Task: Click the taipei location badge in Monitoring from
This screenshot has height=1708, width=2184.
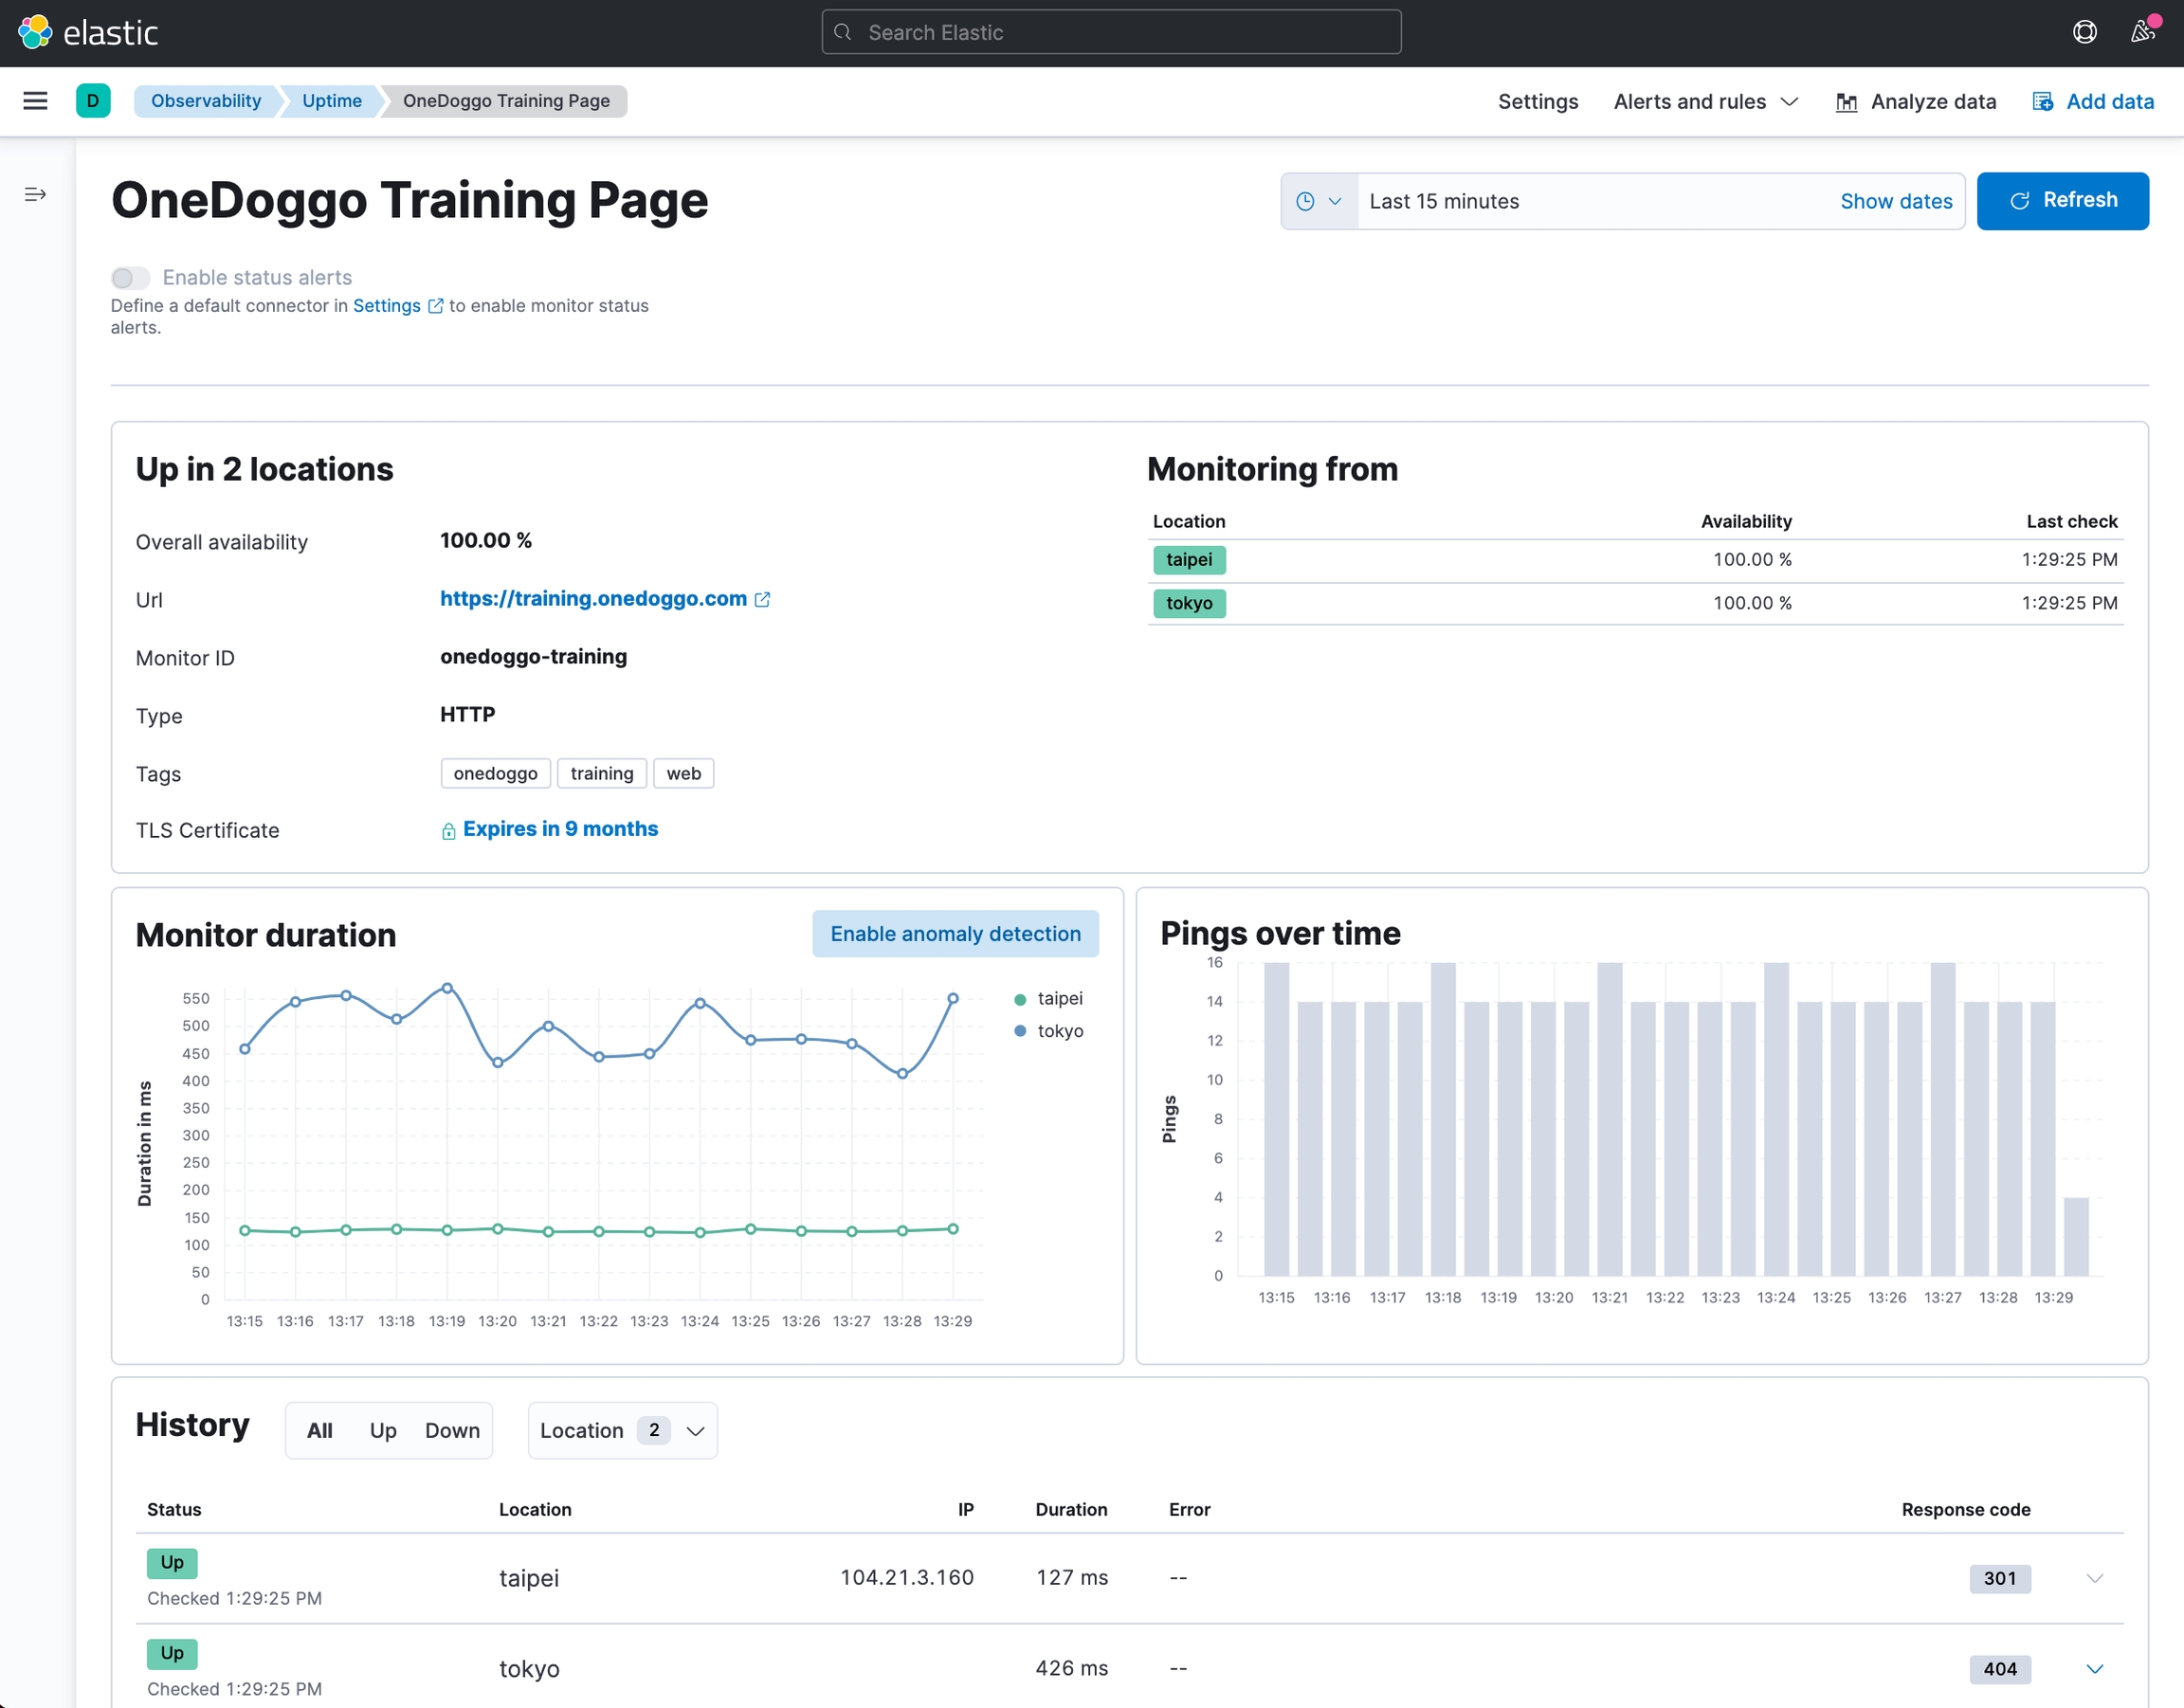Action: (x=1189, y=560)
